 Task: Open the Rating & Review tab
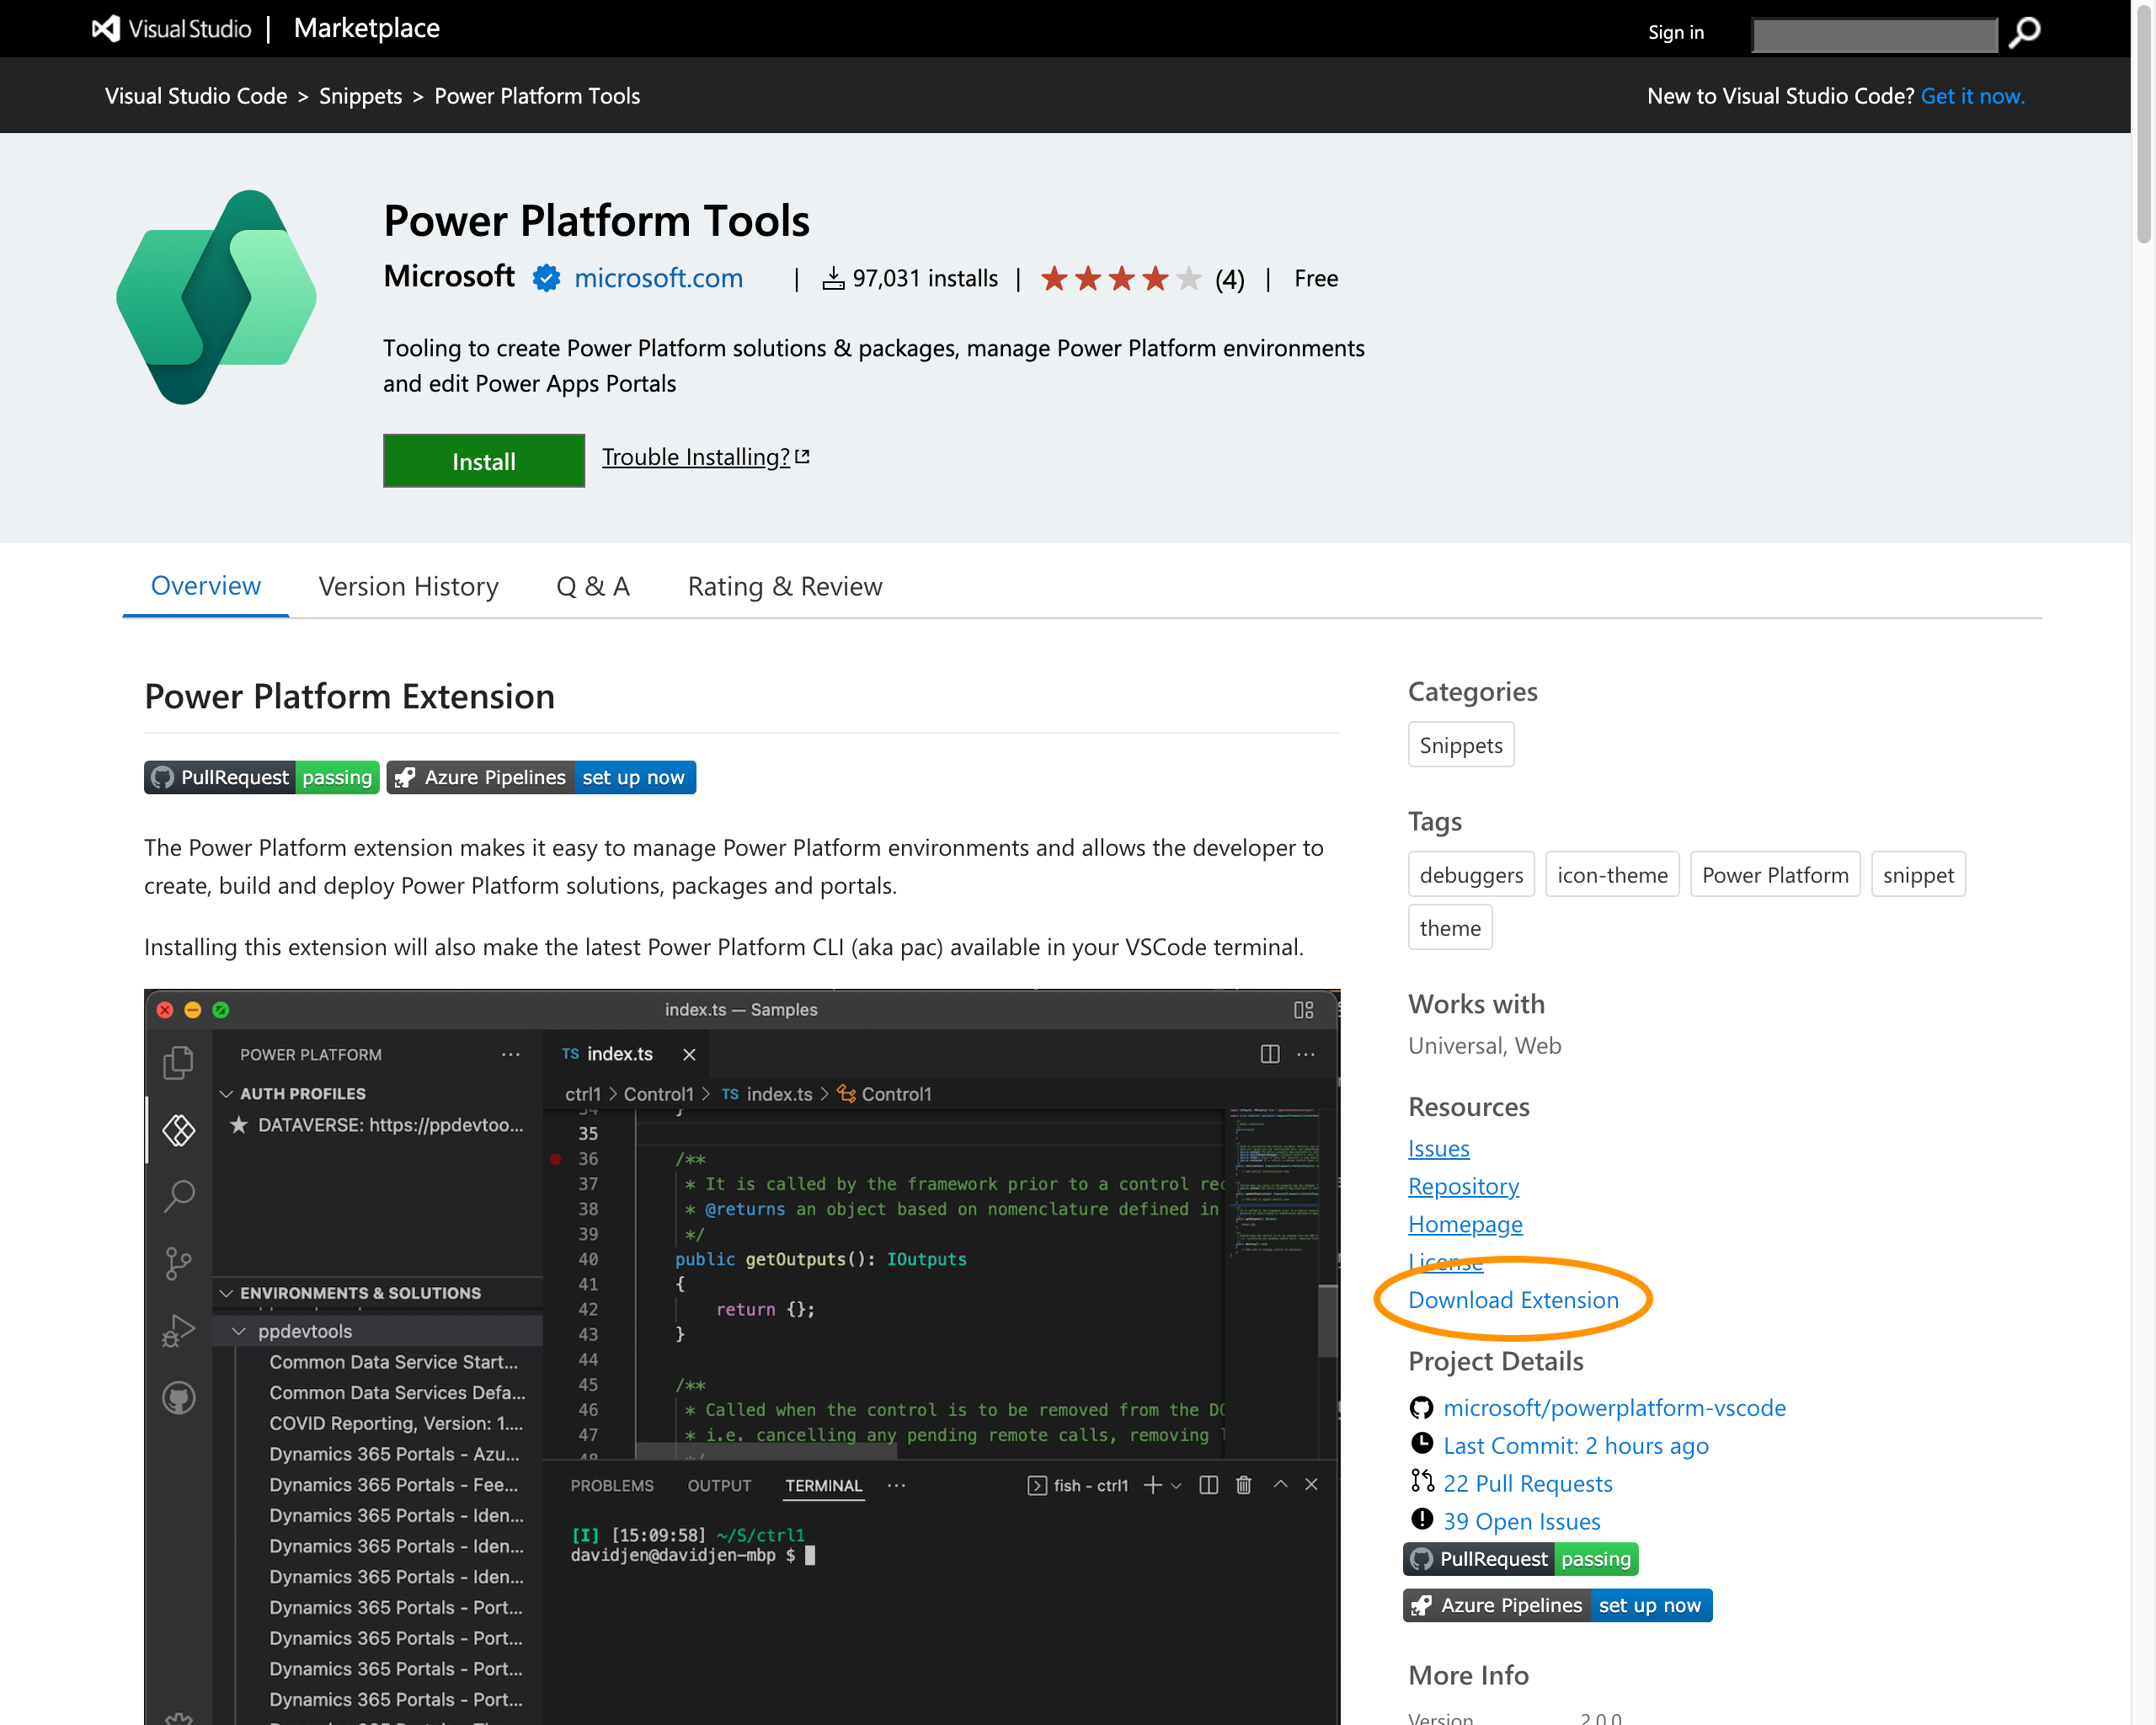[x=784, y=586]
